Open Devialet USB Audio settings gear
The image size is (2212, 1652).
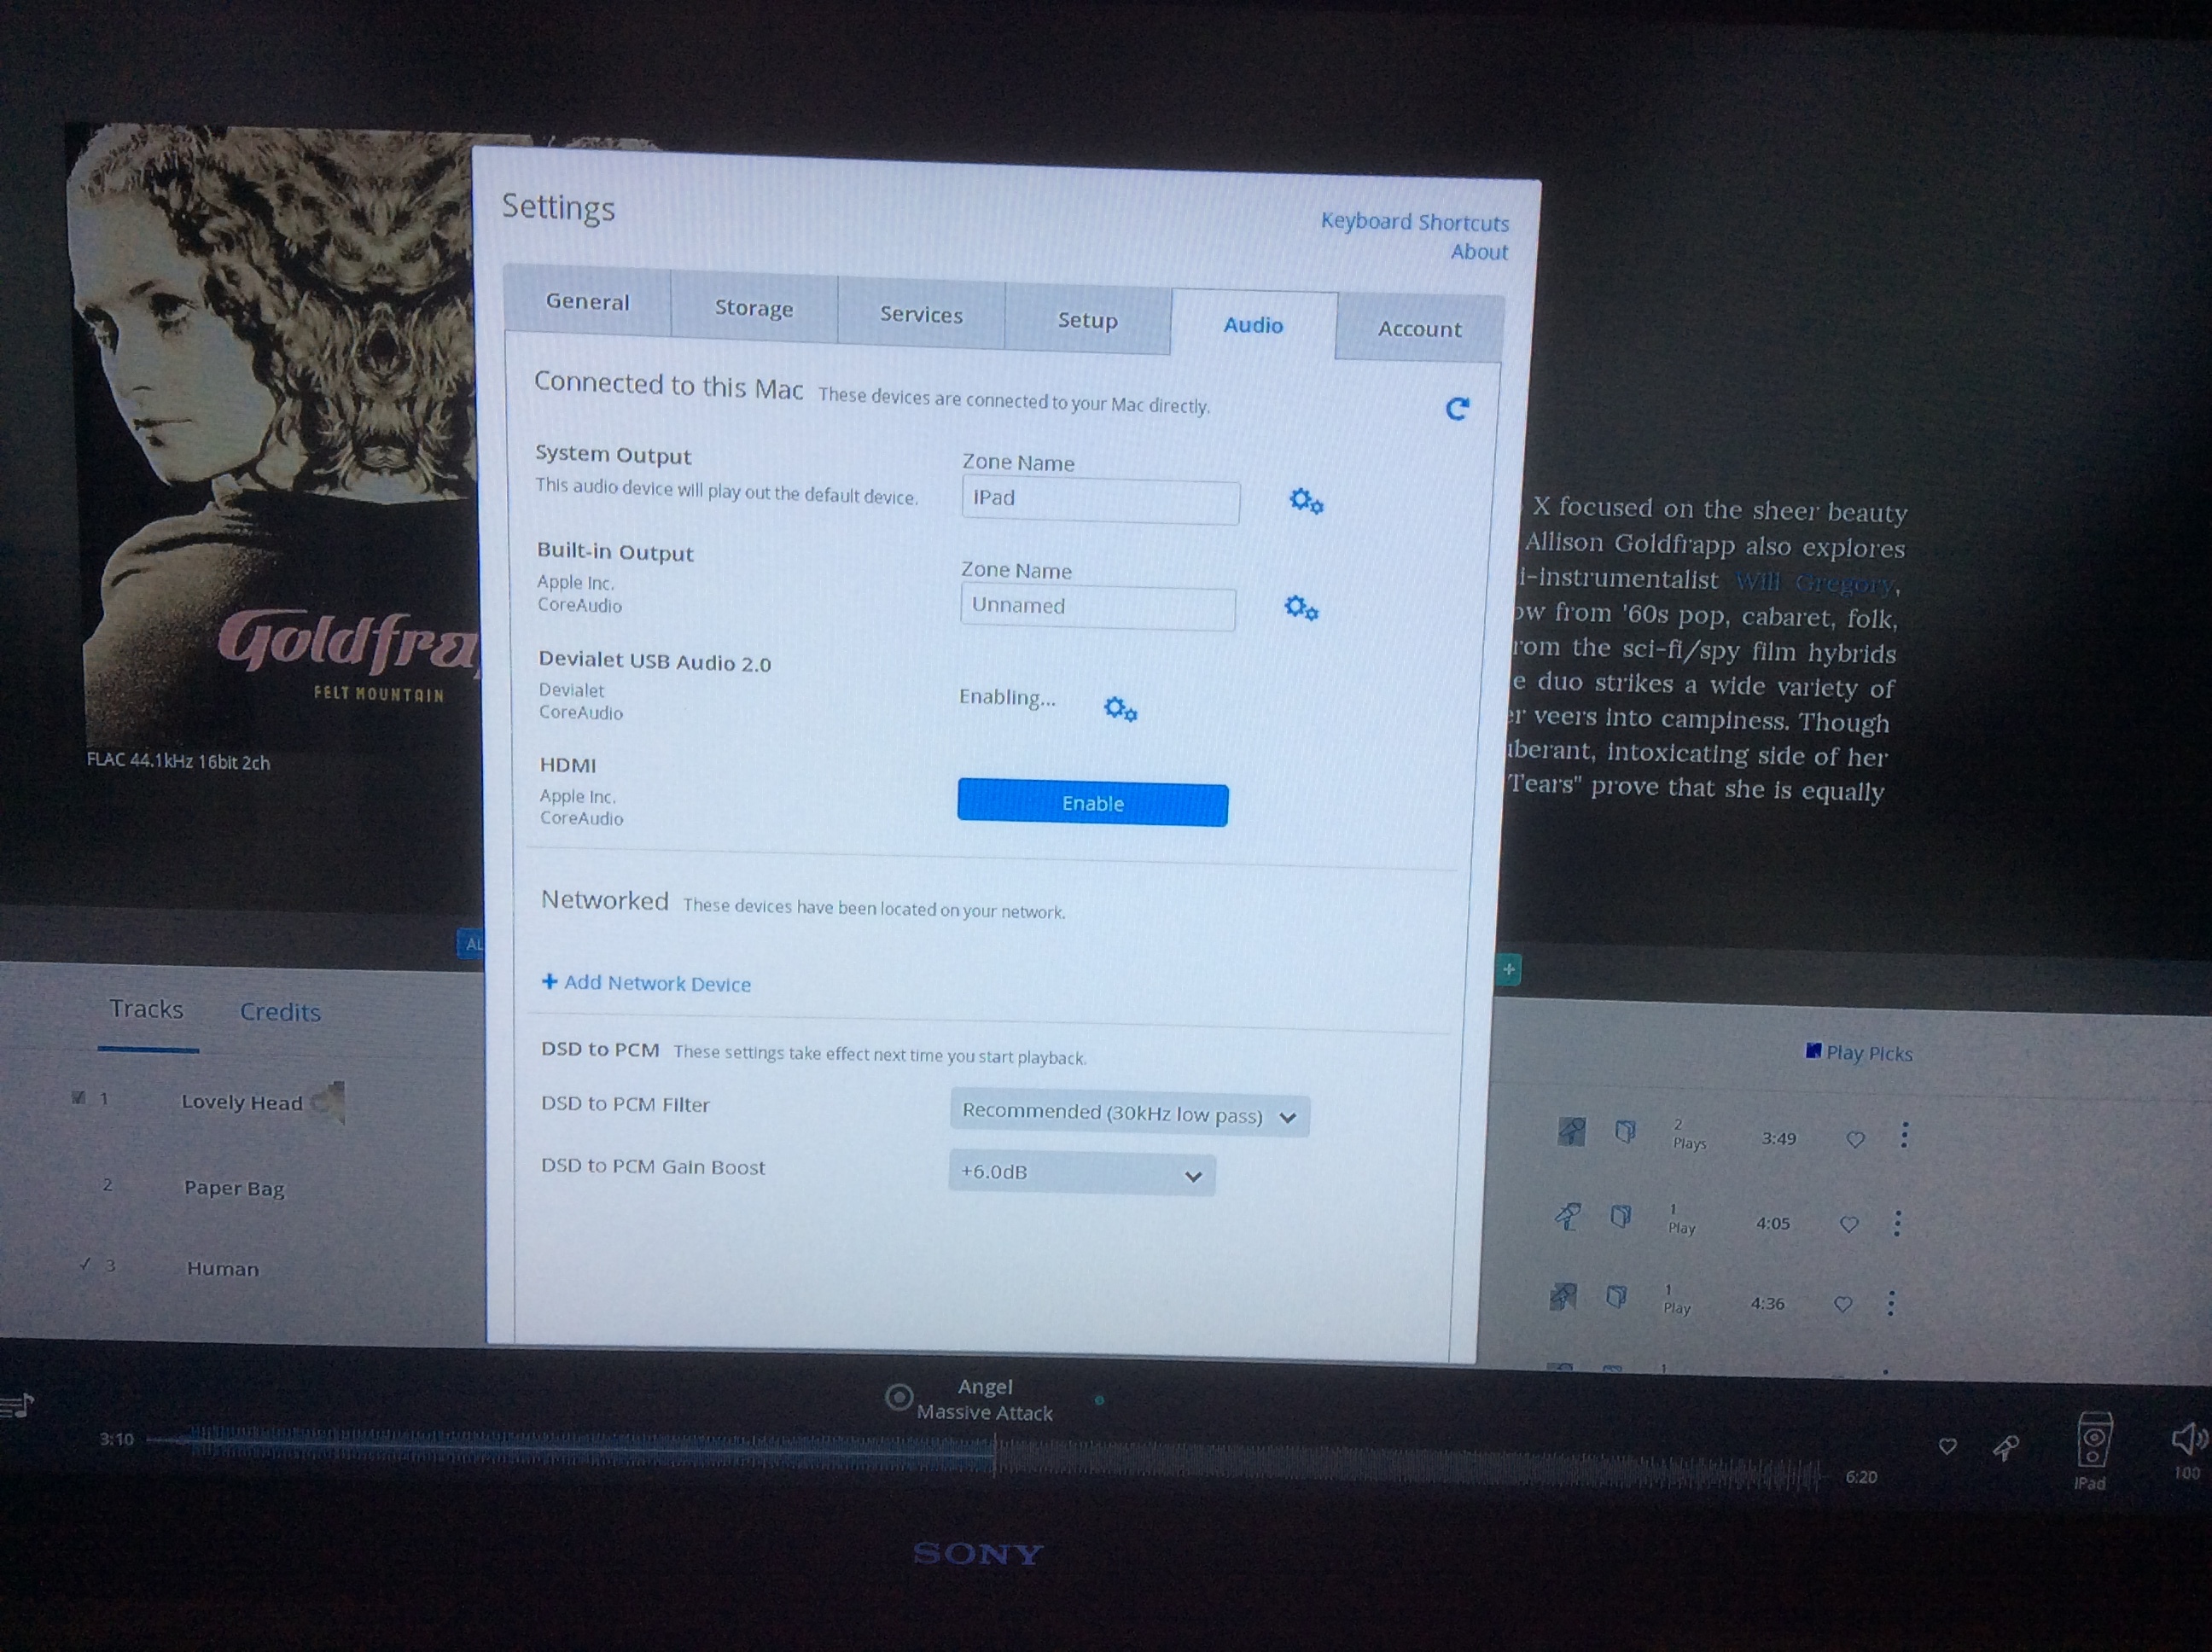point(1120,709)
